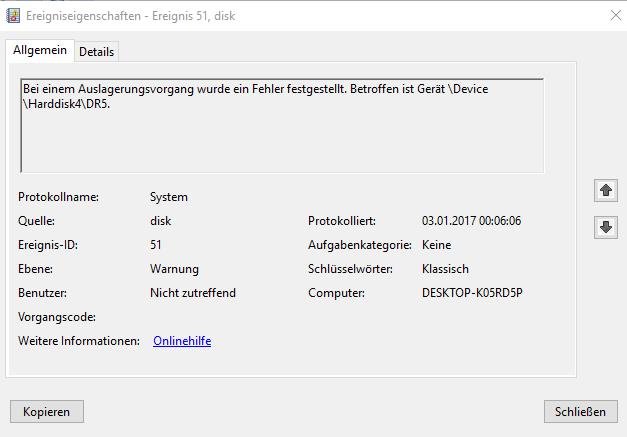This screenshot has height=437, width=627.
Task: Click the Quelle label
Action: [x=36, y=221]
